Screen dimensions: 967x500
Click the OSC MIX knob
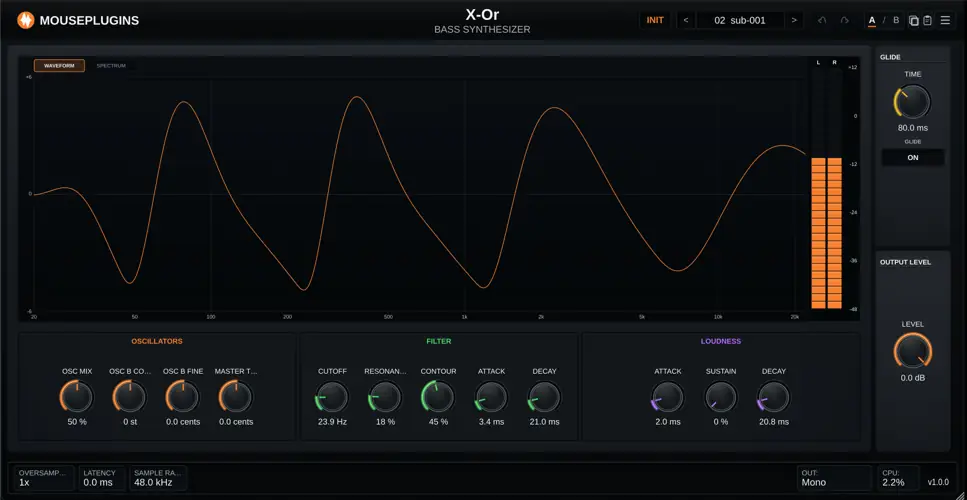(77, 396)
